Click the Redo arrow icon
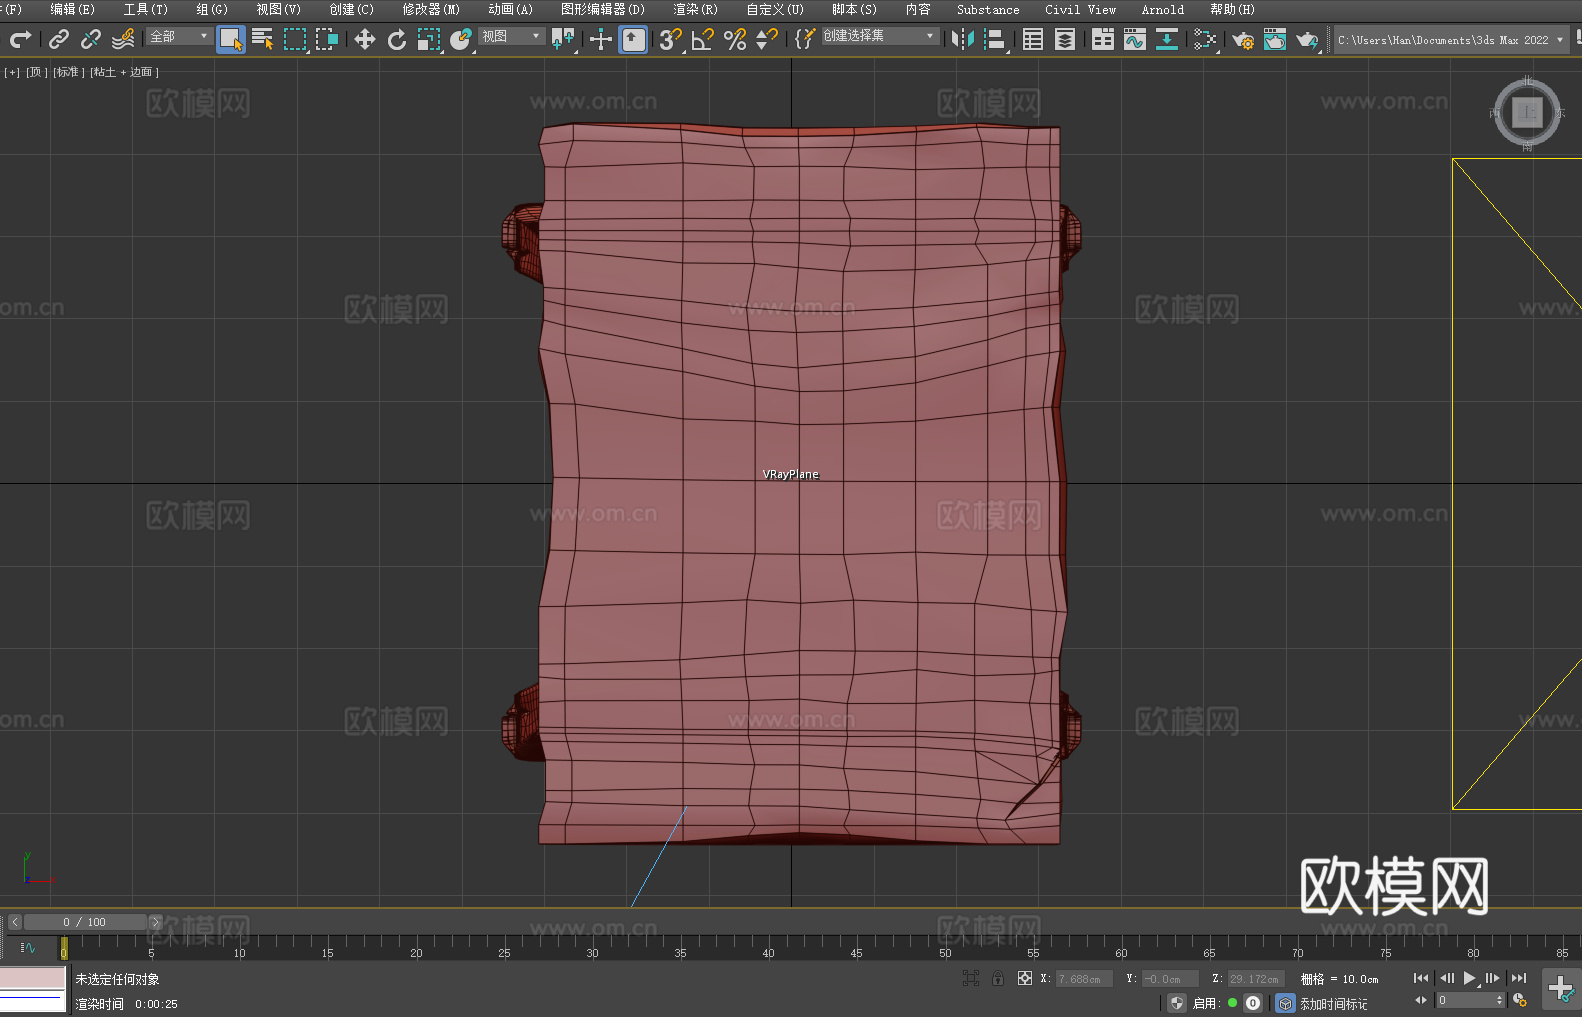 (20, 39)
